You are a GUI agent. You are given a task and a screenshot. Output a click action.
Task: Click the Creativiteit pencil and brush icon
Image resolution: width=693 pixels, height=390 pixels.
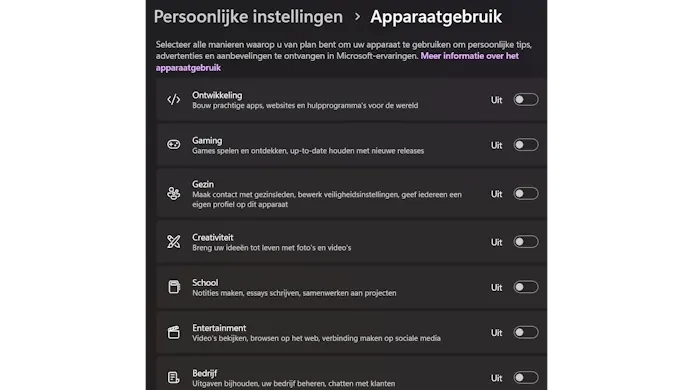pyautogui.click(x=173, y=242)
